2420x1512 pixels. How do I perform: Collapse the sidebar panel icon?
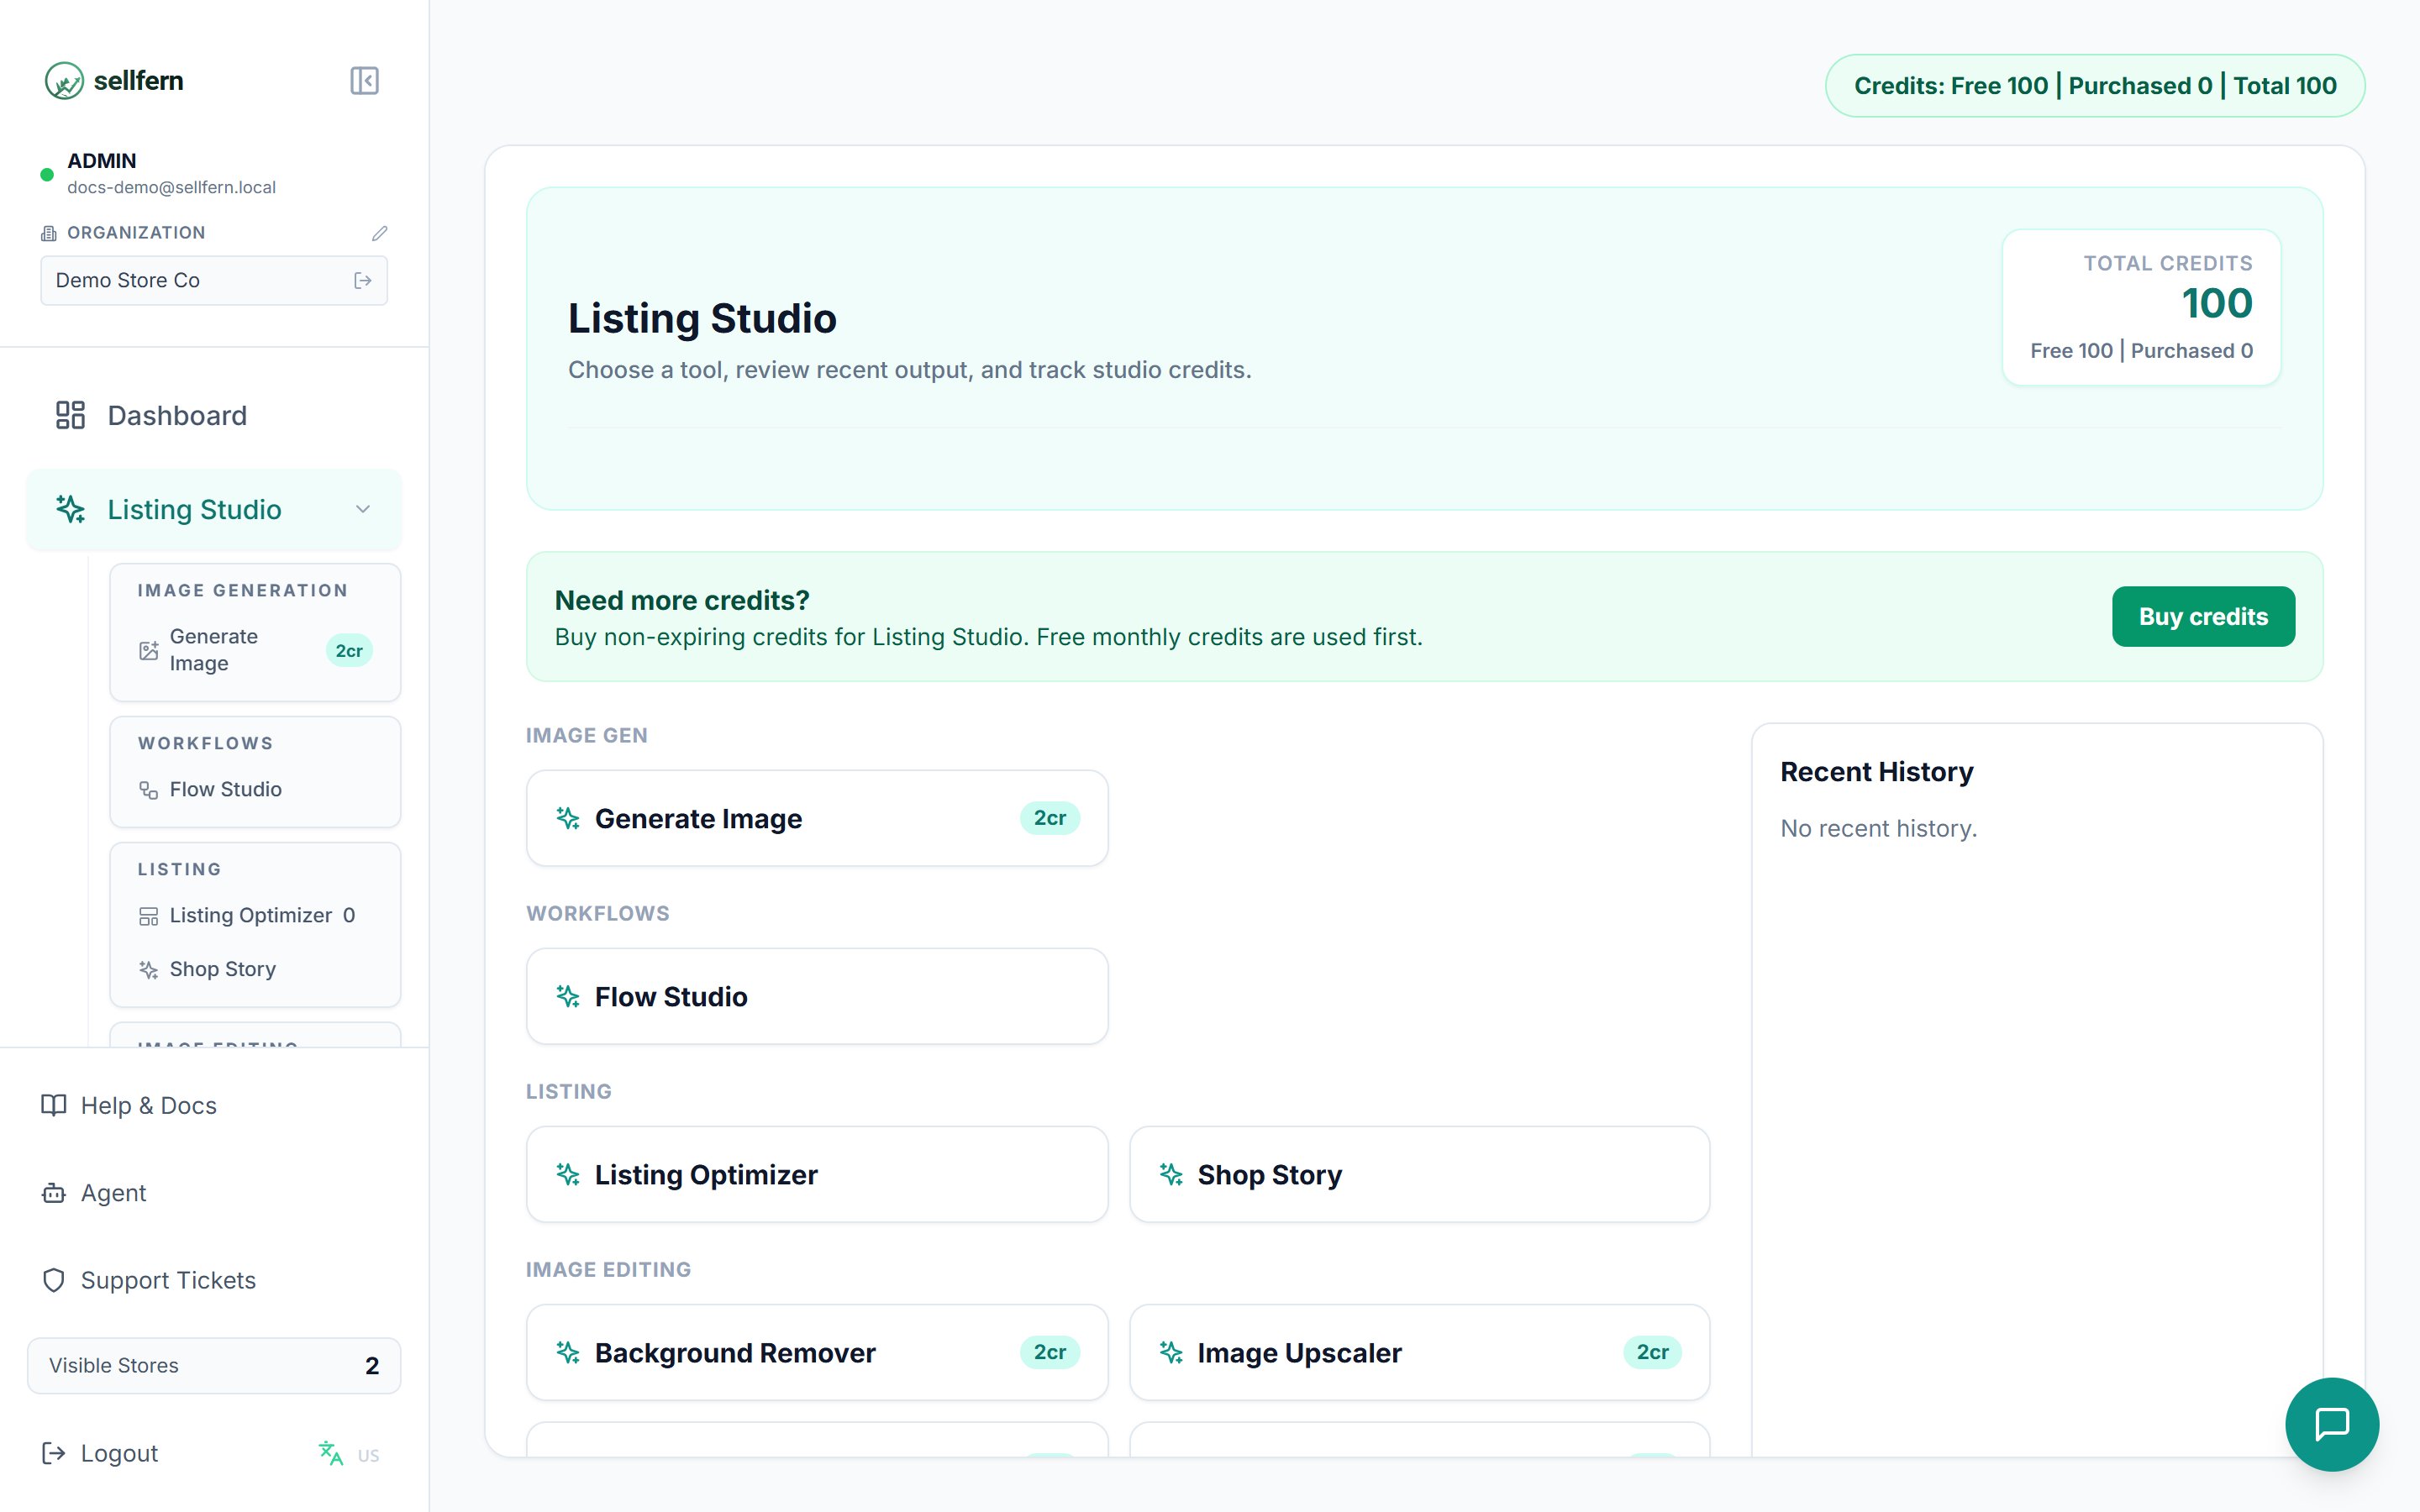(x=364, y=81)
